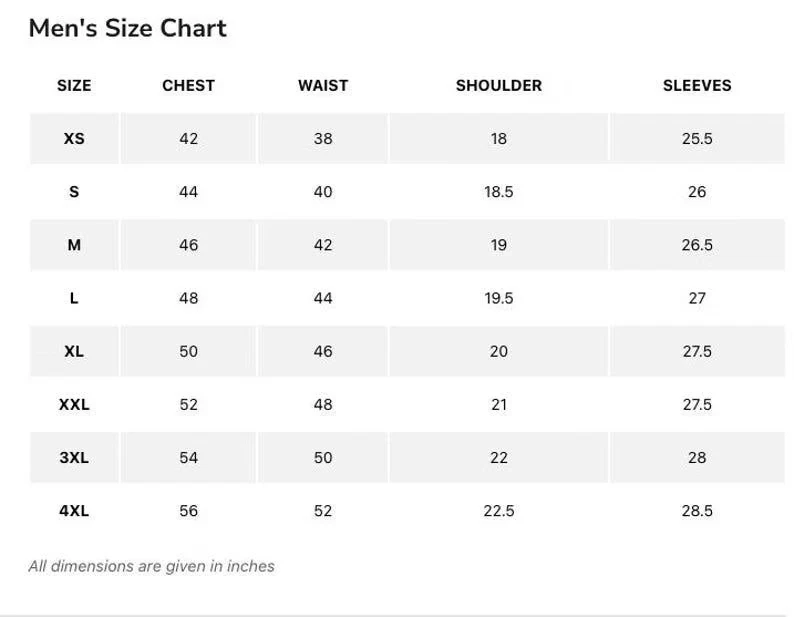Select the XL size row label
This screenshot has width=794, height=617.
tap(74, 351)
